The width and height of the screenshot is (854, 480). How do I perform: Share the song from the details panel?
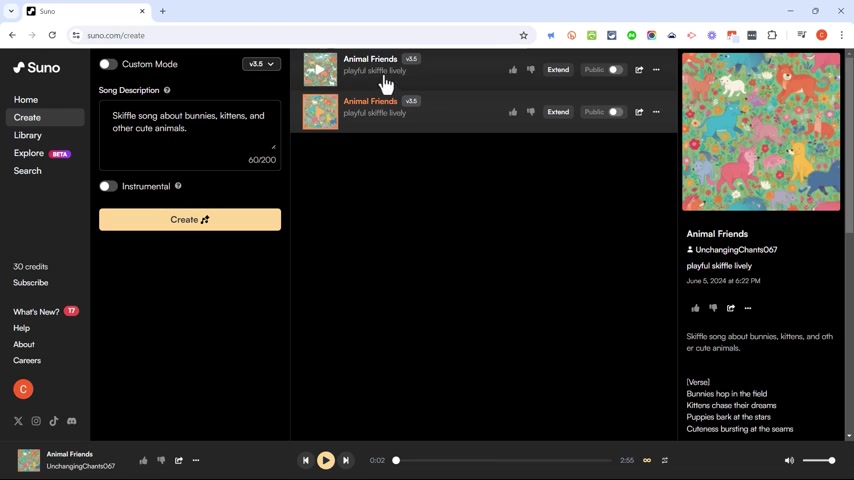(x=730, y=308)
